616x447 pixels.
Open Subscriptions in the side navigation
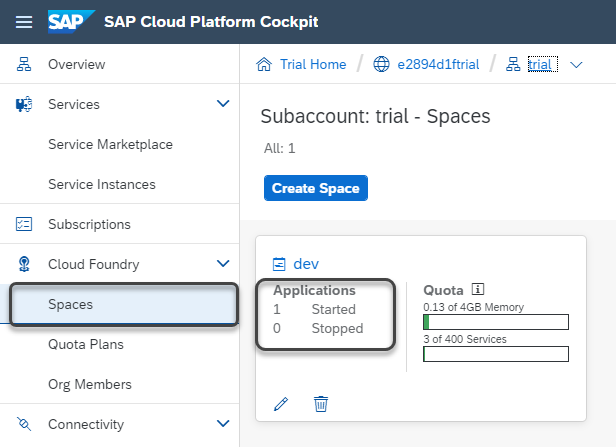119,224
